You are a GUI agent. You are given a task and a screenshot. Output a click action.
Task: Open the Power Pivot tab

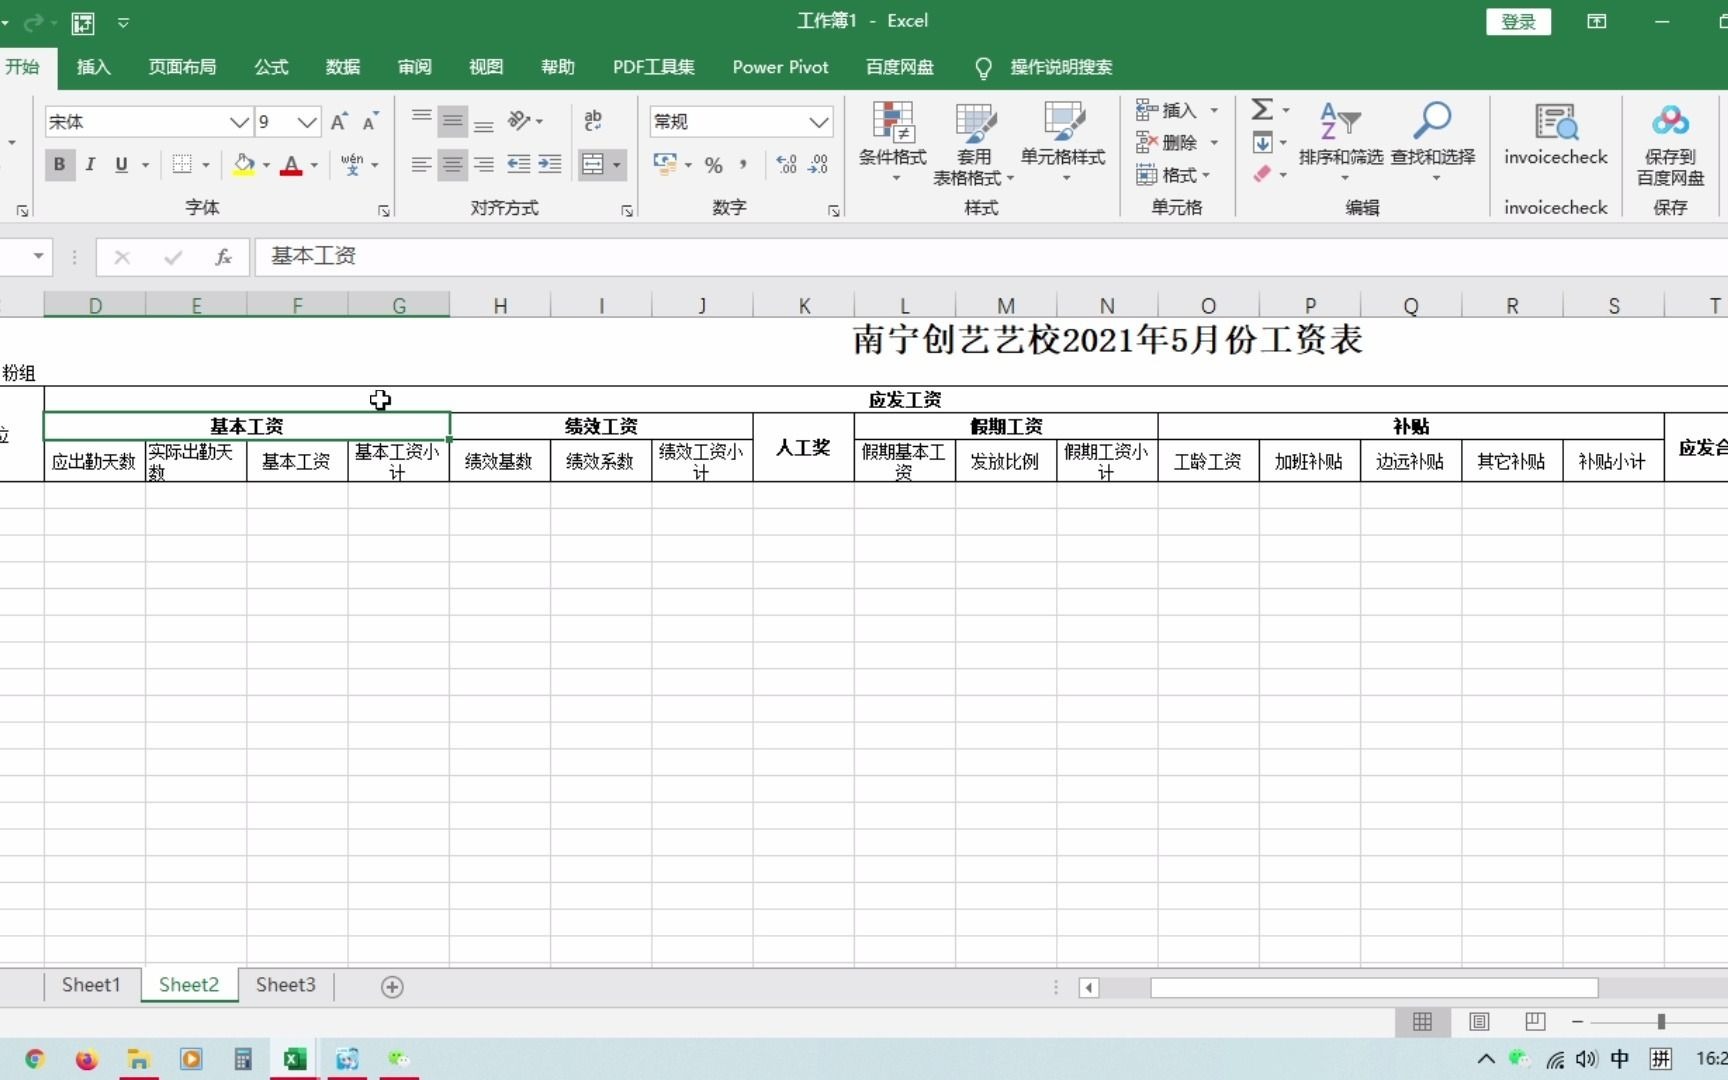pyautogui.click(x=780, y=67)
